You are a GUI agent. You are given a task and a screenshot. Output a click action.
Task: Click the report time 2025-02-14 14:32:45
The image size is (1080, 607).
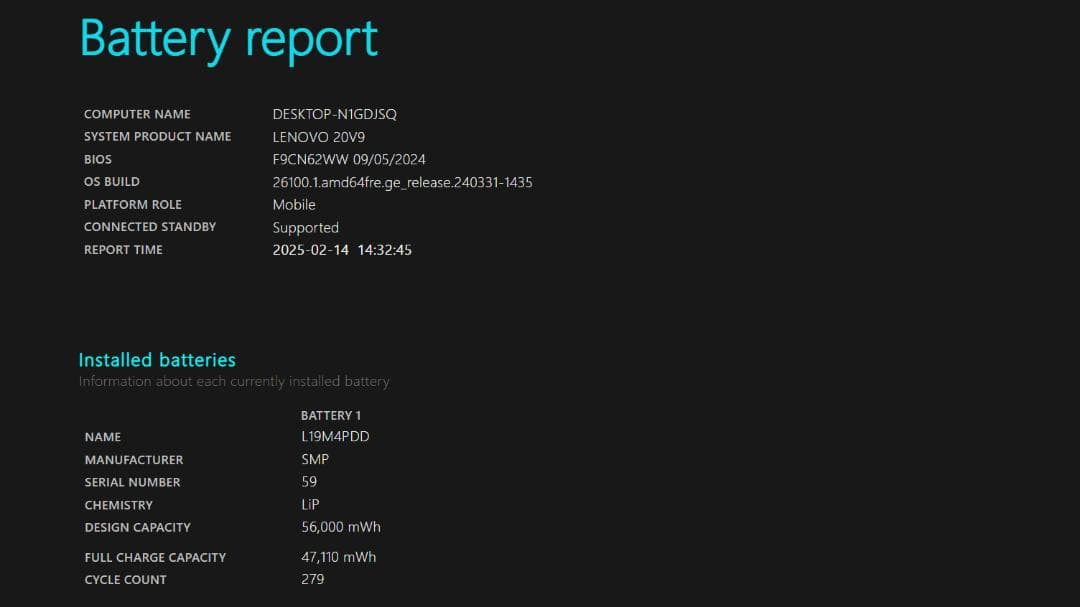(x=342, y=250)
